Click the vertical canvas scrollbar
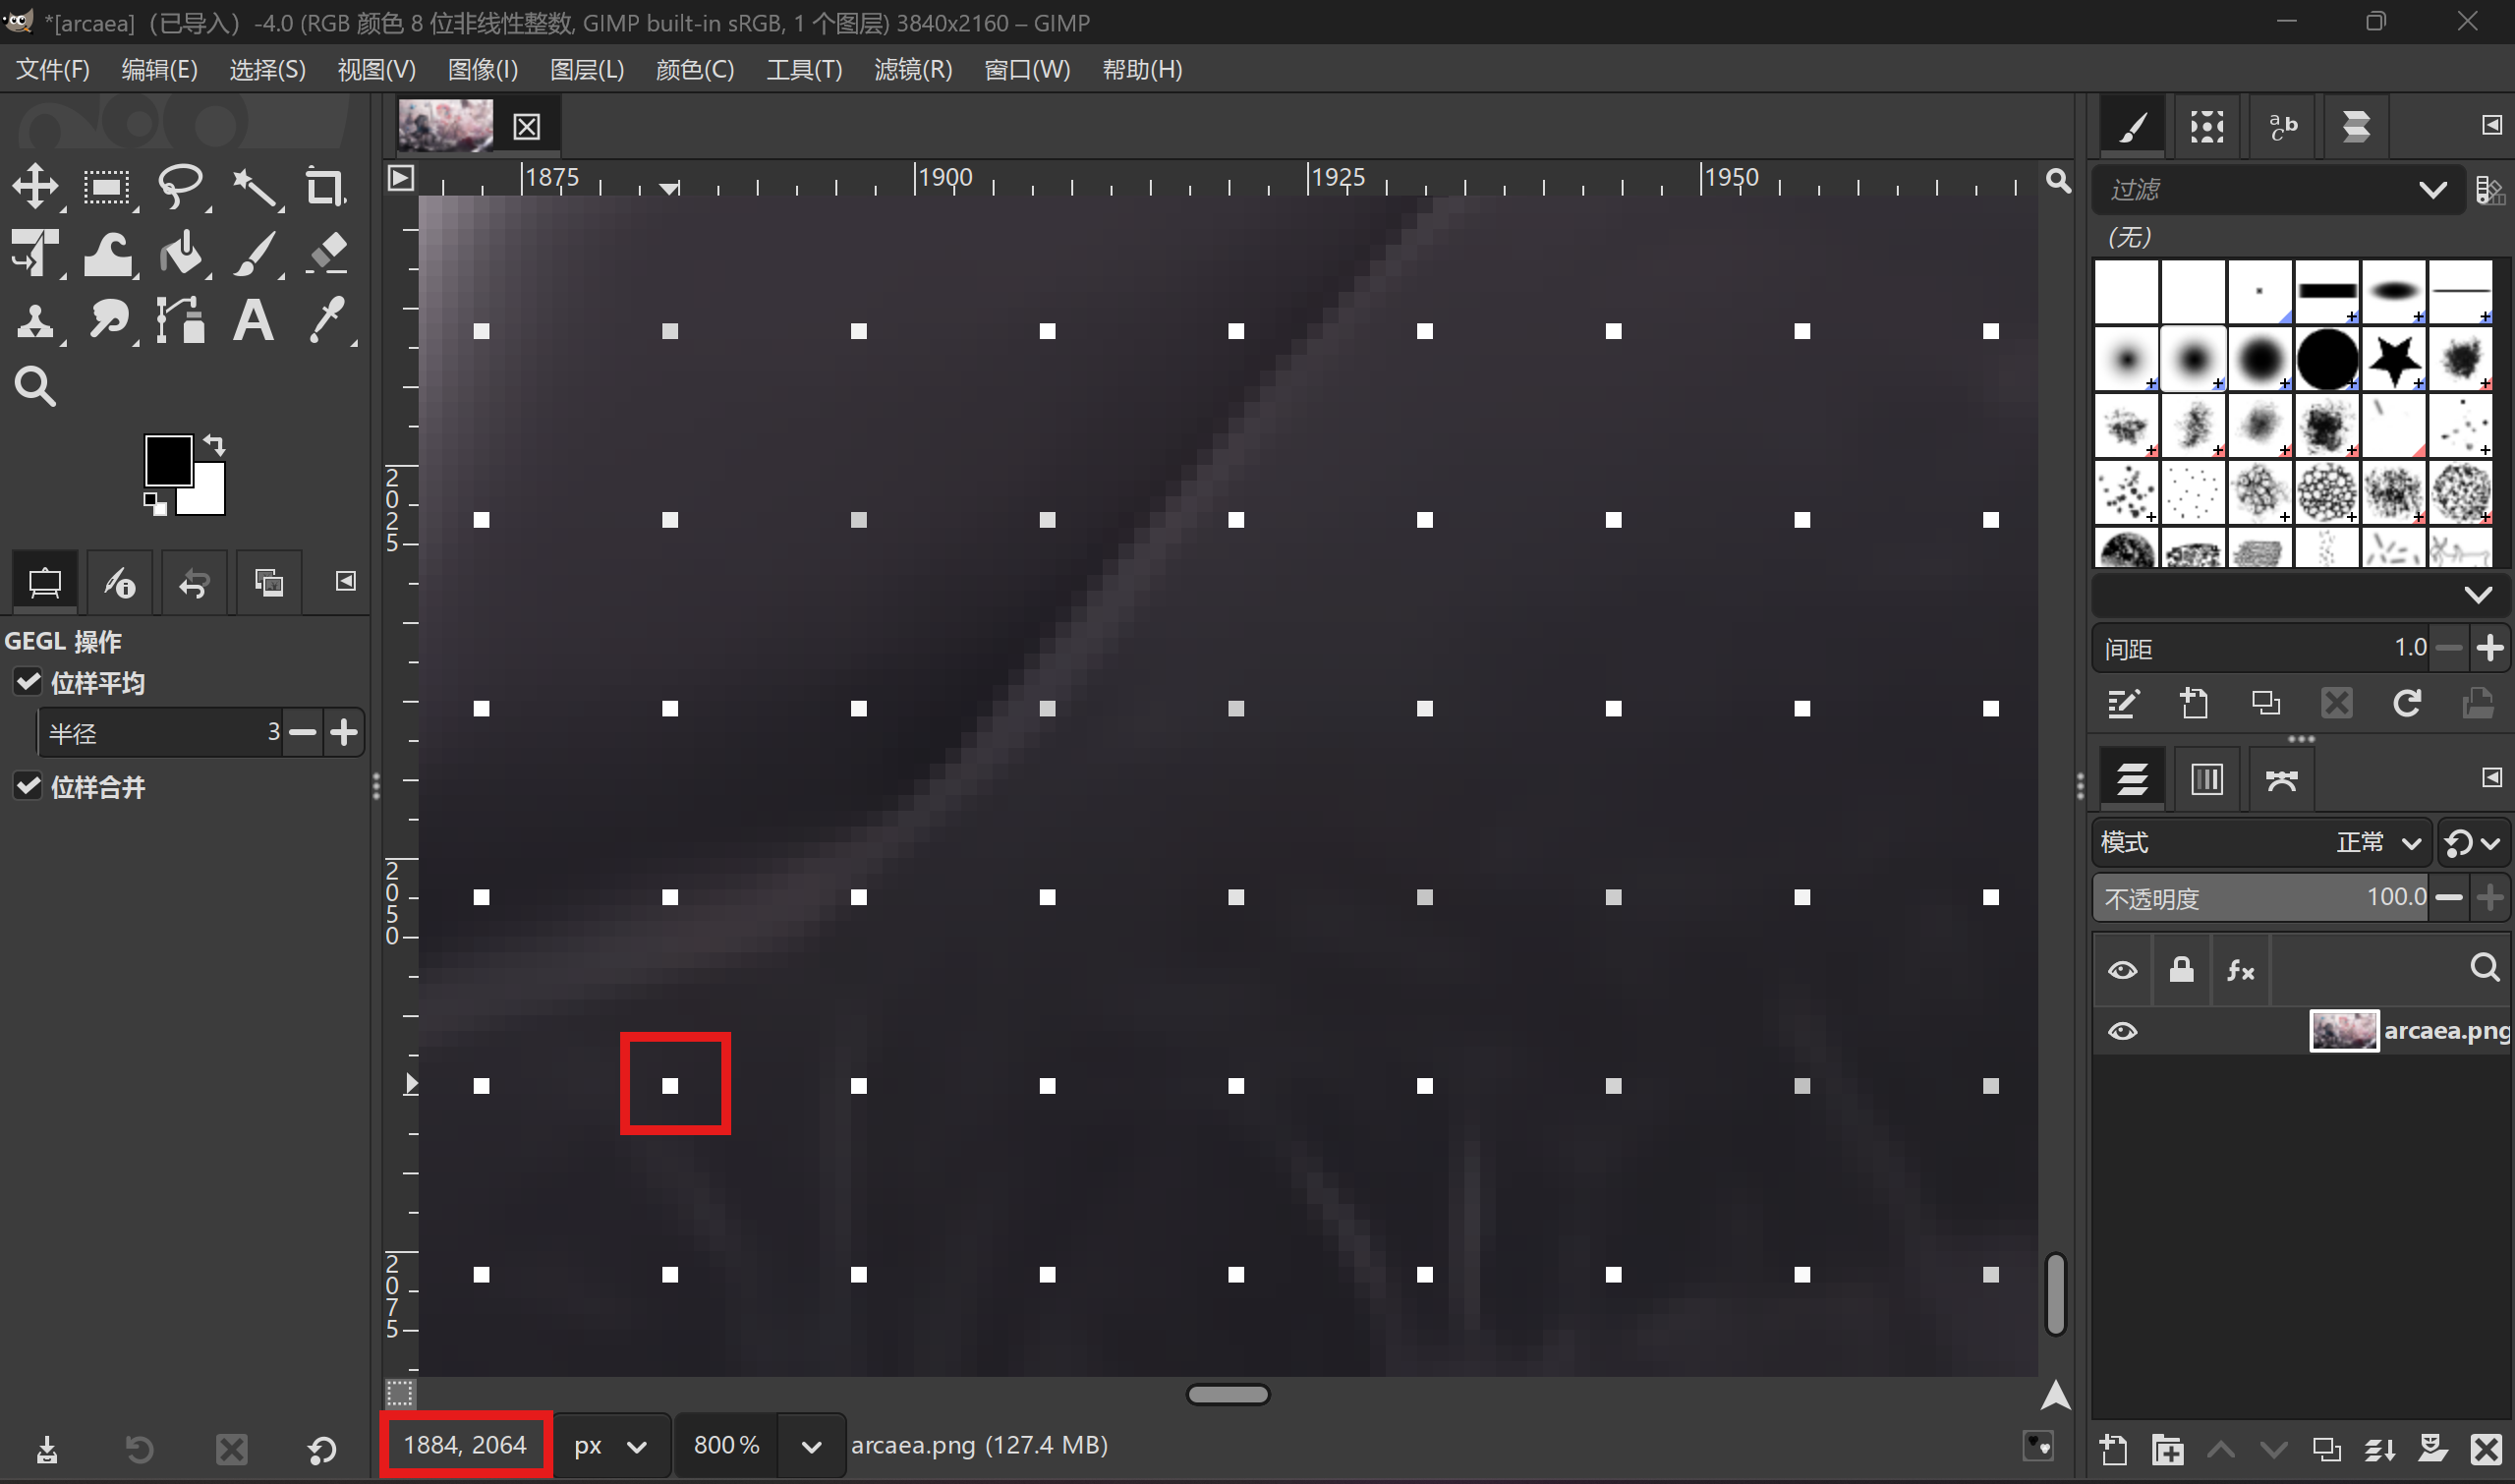 tap(2055, 1294)
